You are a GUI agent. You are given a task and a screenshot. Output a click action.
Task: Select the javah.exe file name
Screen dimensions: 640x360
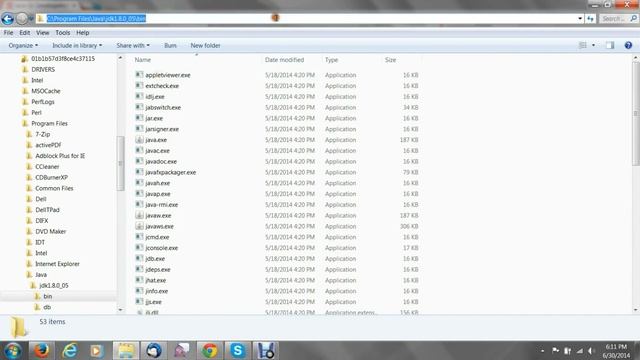(158, 183)
